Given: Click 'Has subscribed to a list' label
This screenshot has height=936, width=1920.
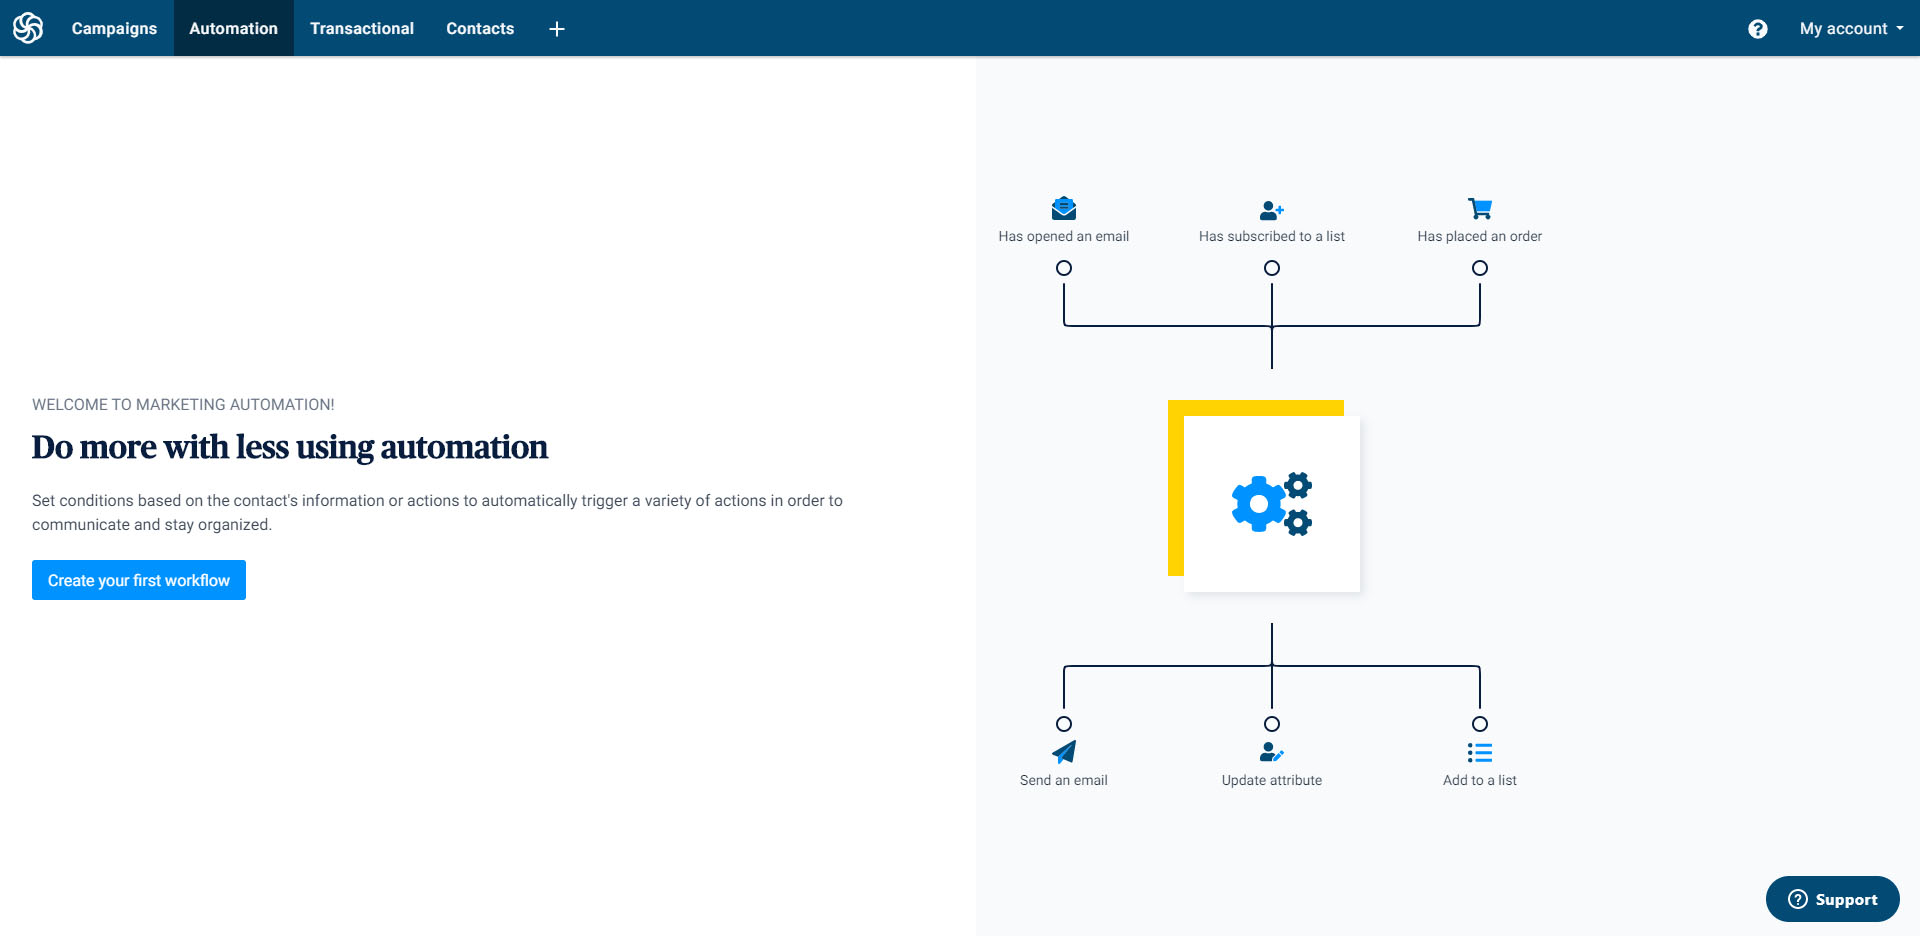Looking at the screenshot, I should point(1272,236).
